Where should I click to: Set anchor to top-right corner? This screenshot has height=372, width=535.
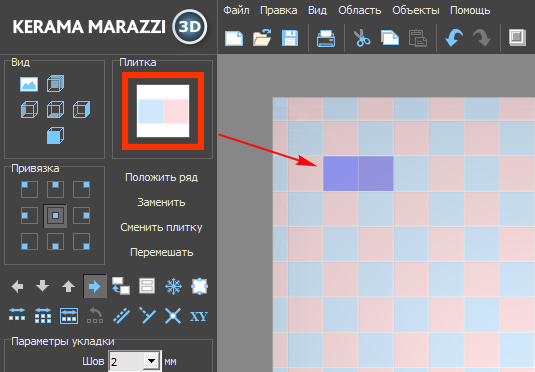tap(82, 190)
